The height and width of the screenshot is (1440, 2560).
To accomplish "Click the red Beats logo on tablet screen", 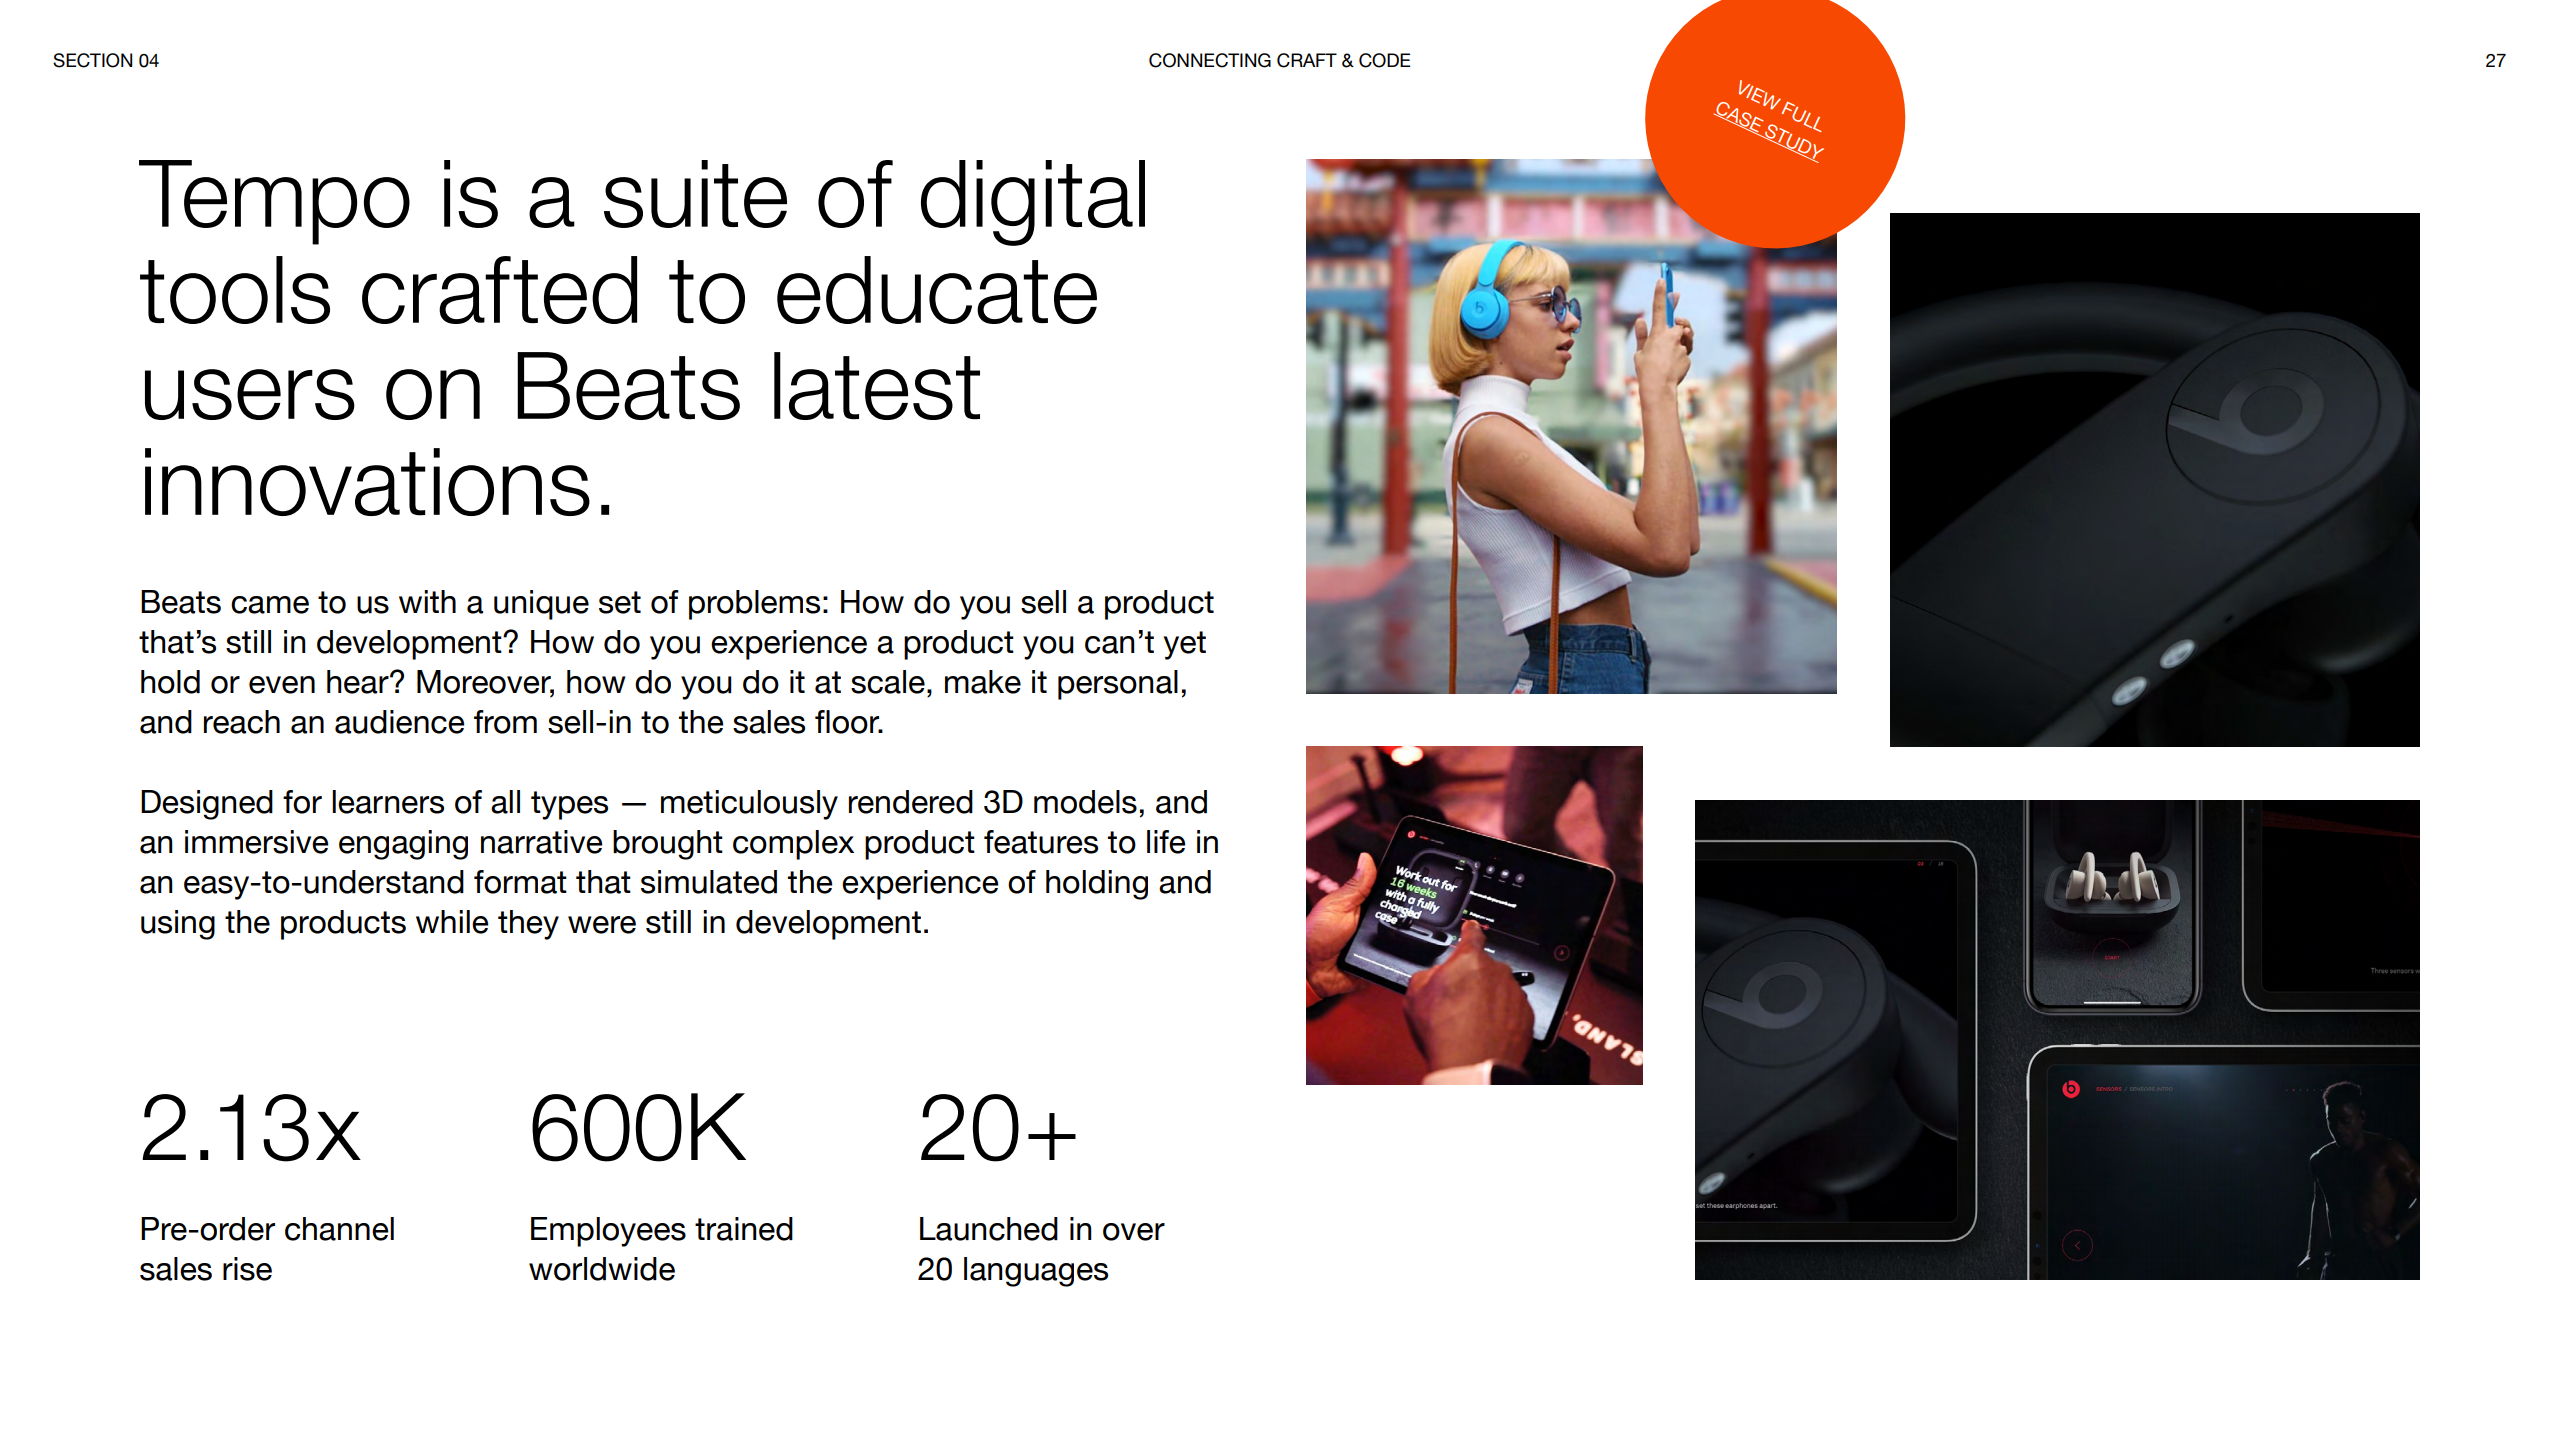I will click(2071, 1089).
